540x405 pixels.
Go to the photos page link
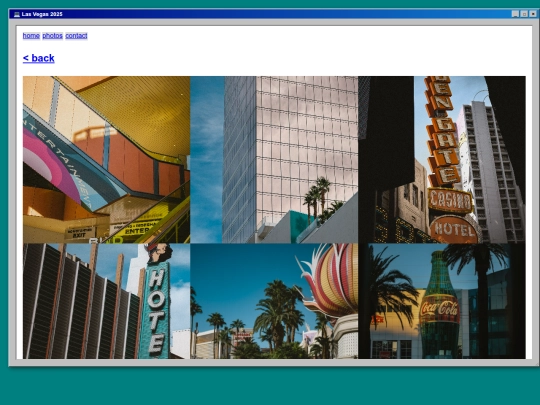tap(52, 35)
